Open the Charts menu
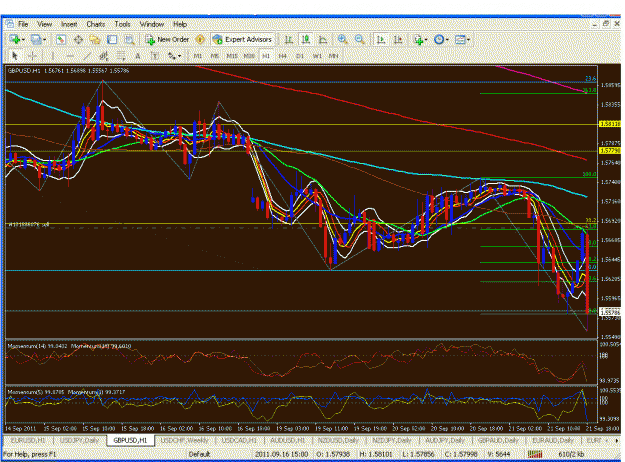The width and height of the screenshot is (625, 462). tap(96, 24)
